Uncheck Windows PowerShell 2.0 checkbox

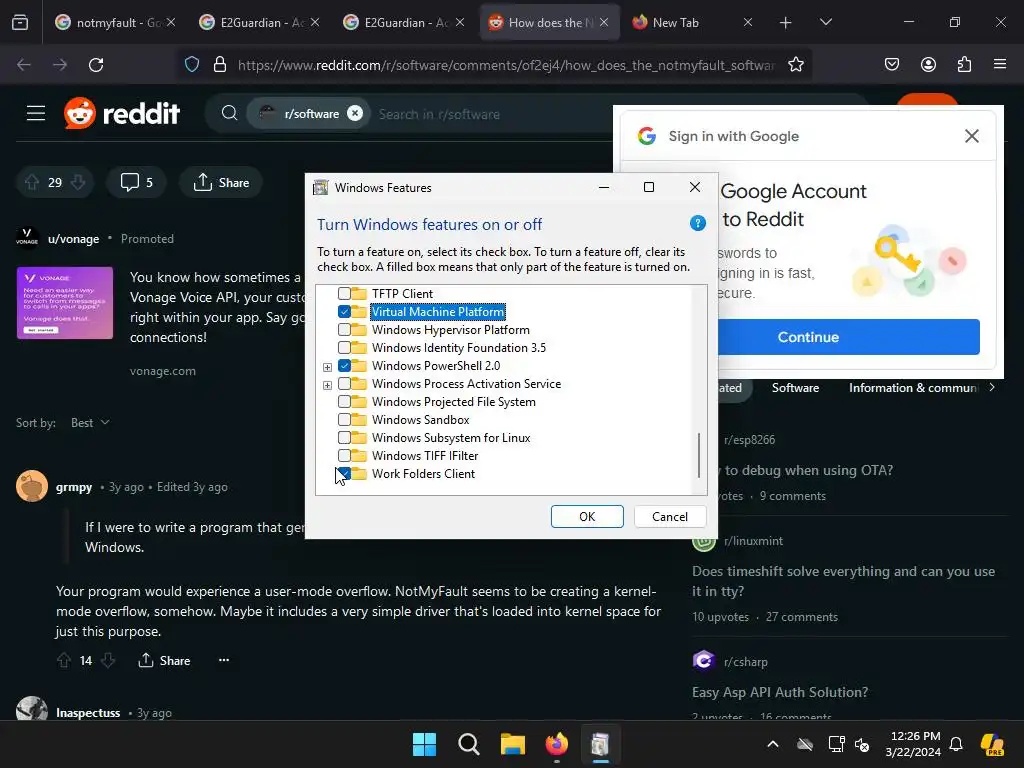coord(344,366)
